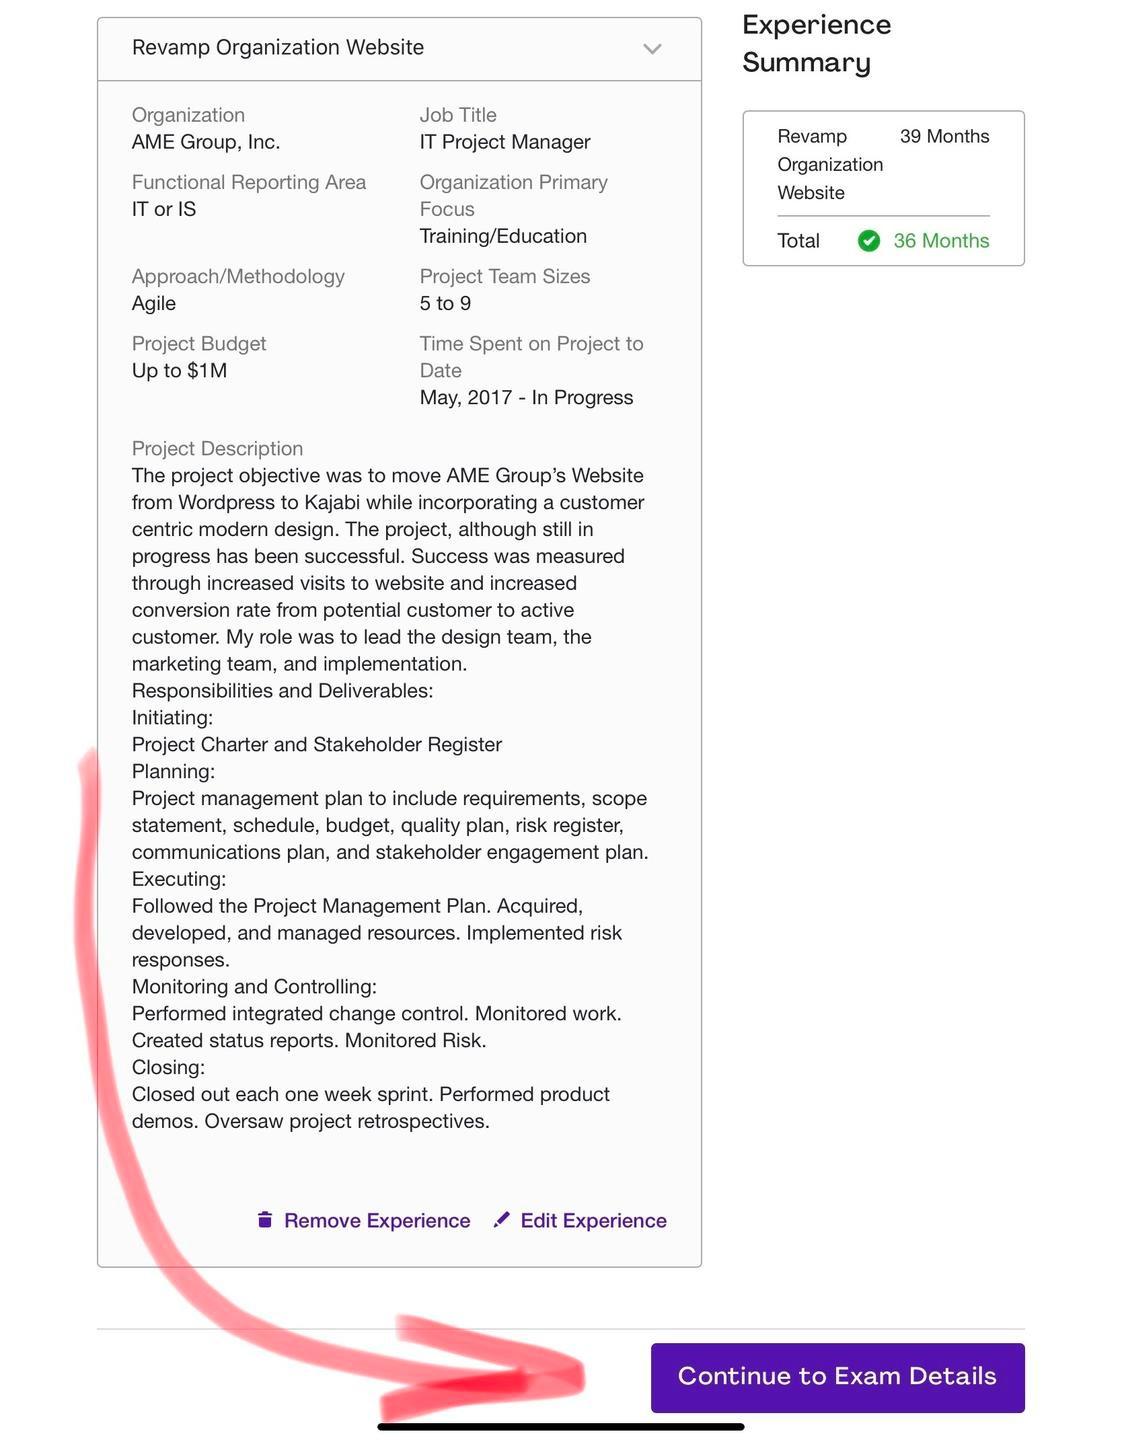Click the purple edit icon on the experience card
This screenshot has height=1440, width=1122.
[502, 1220]
